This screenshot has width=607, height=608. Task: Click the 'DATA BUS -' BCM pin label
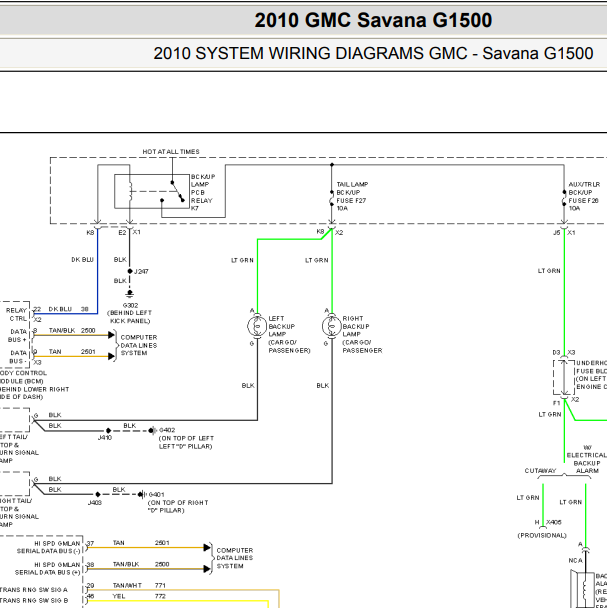click(18, 357)
